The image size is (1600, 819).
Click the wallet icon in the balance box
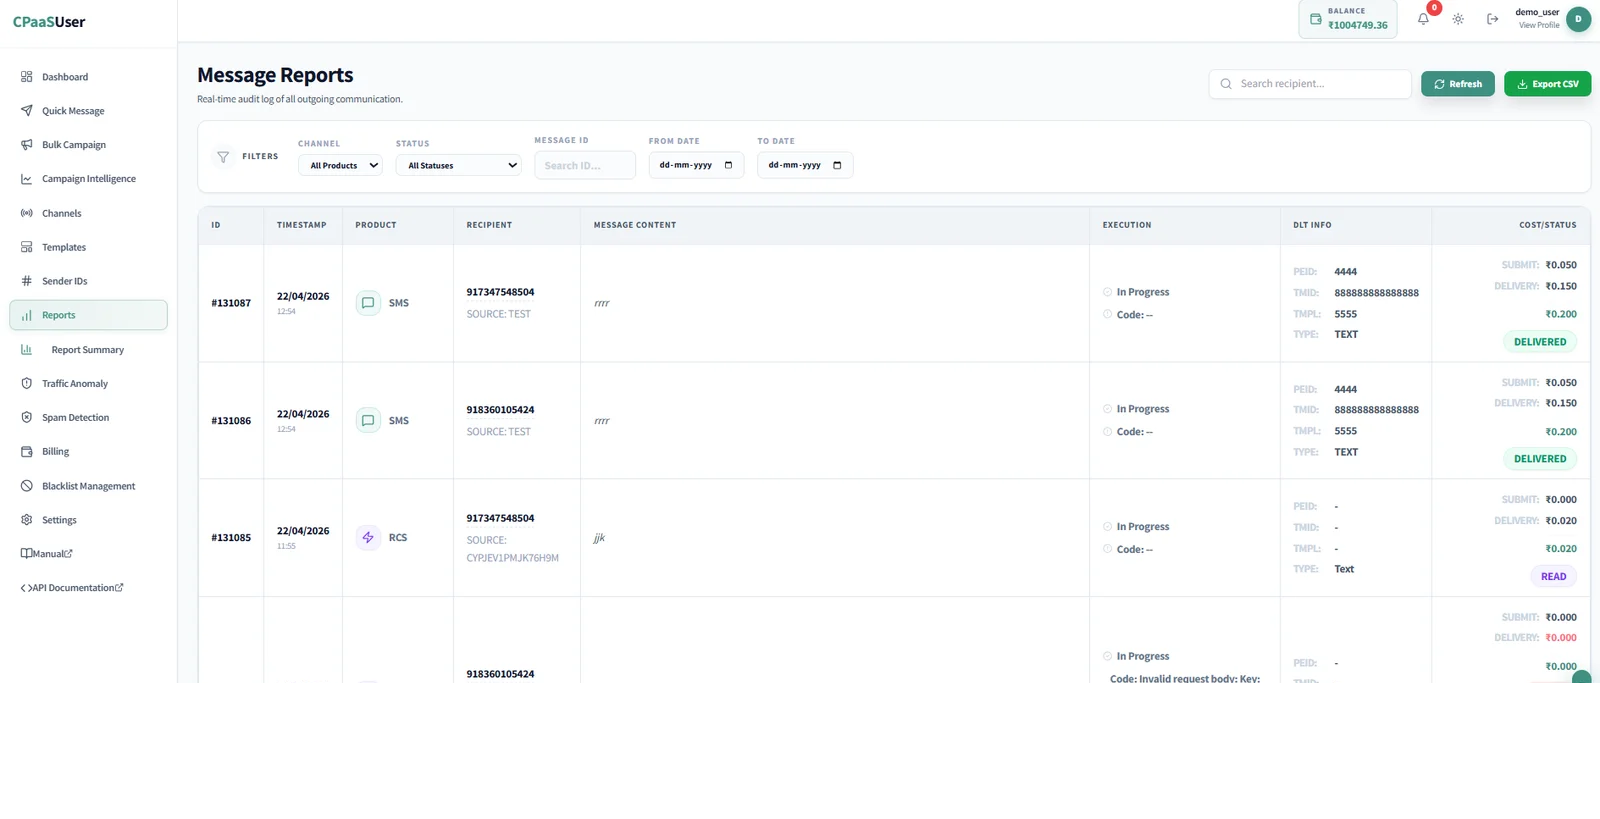(x=1316, y=19)
